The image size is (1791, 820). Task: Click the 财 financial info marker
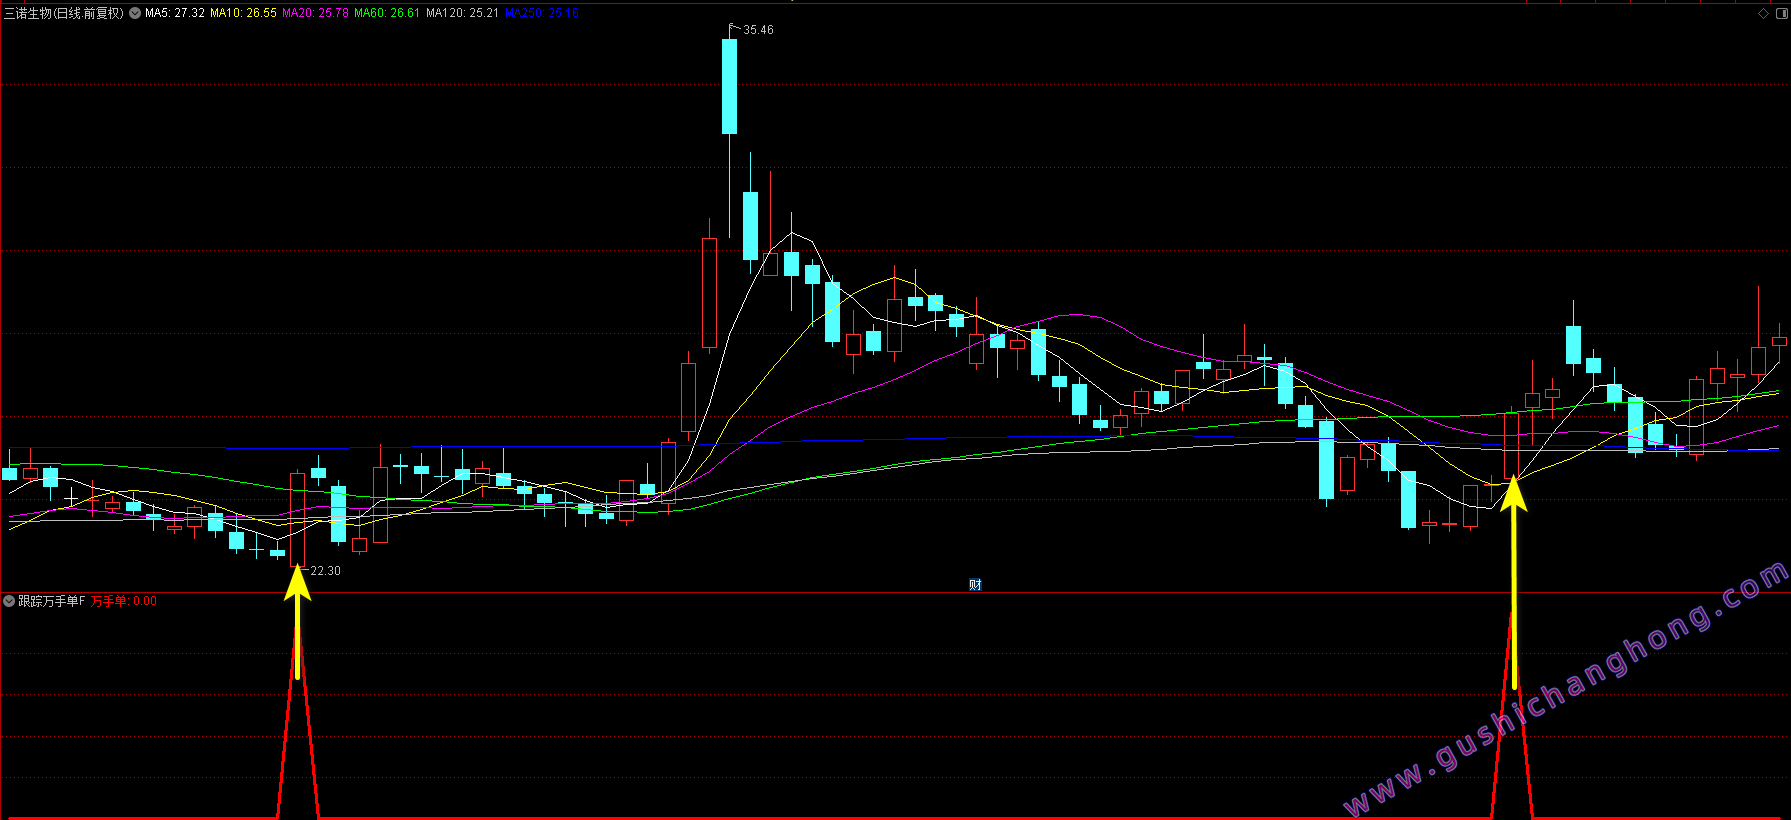[x=975, y=585]
